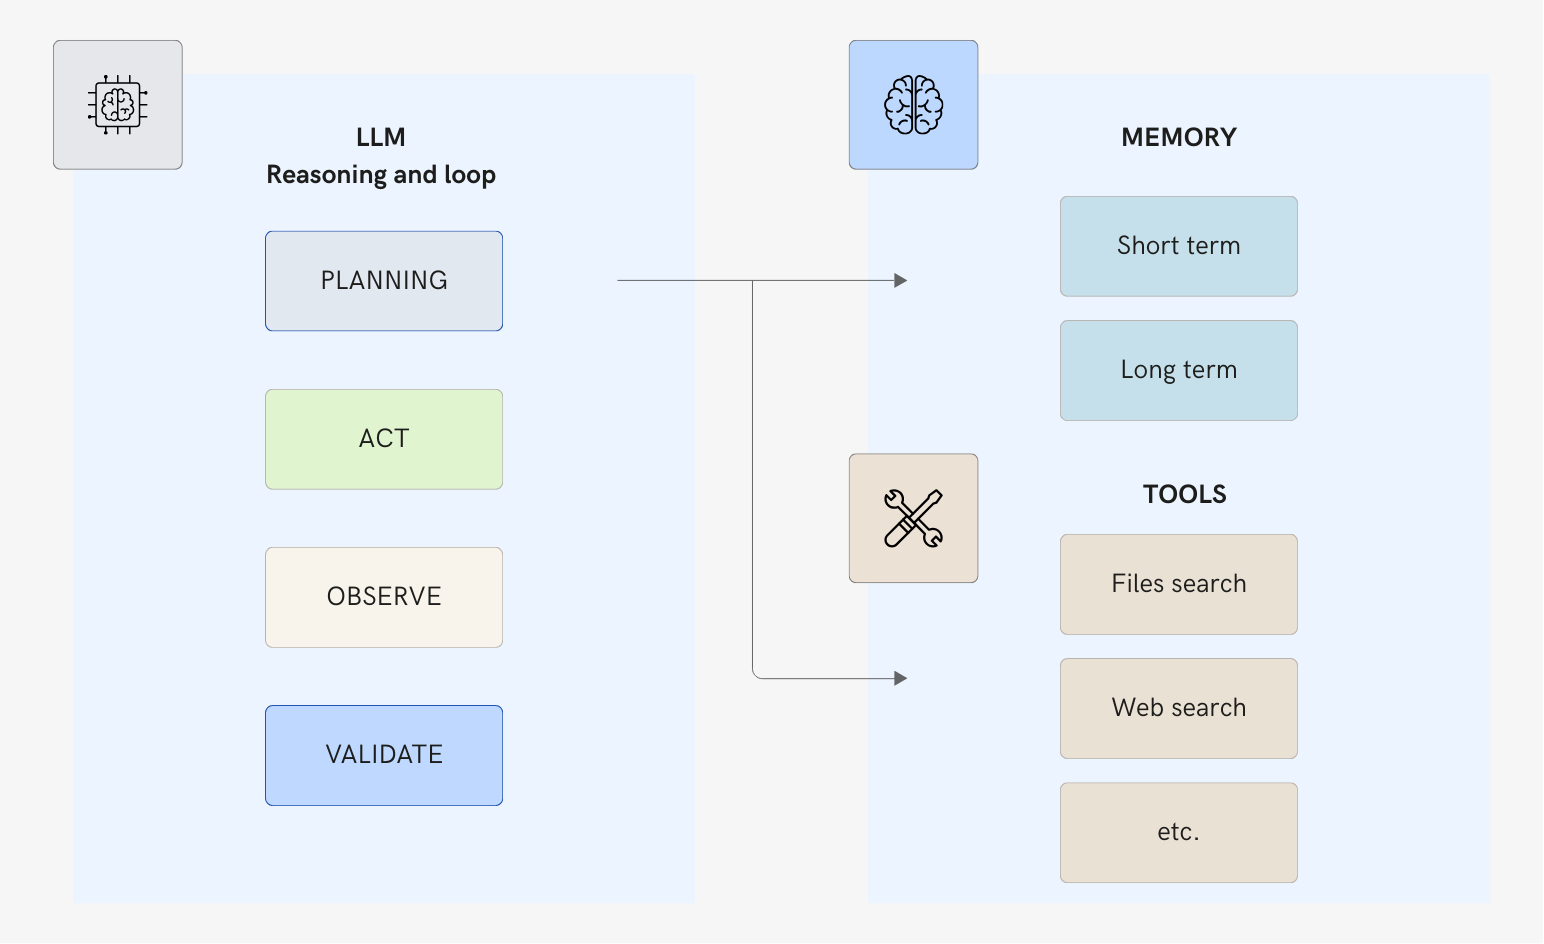The width and height of the screenshot is (1544, 944).
Task: Pick the Files search tool box
Action: tap(1178, 584)
